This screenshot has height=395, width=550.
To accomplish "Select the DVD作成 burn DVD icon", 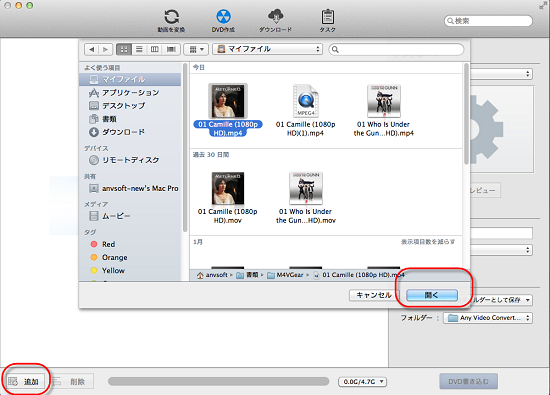I will click(x=223, y=21).
